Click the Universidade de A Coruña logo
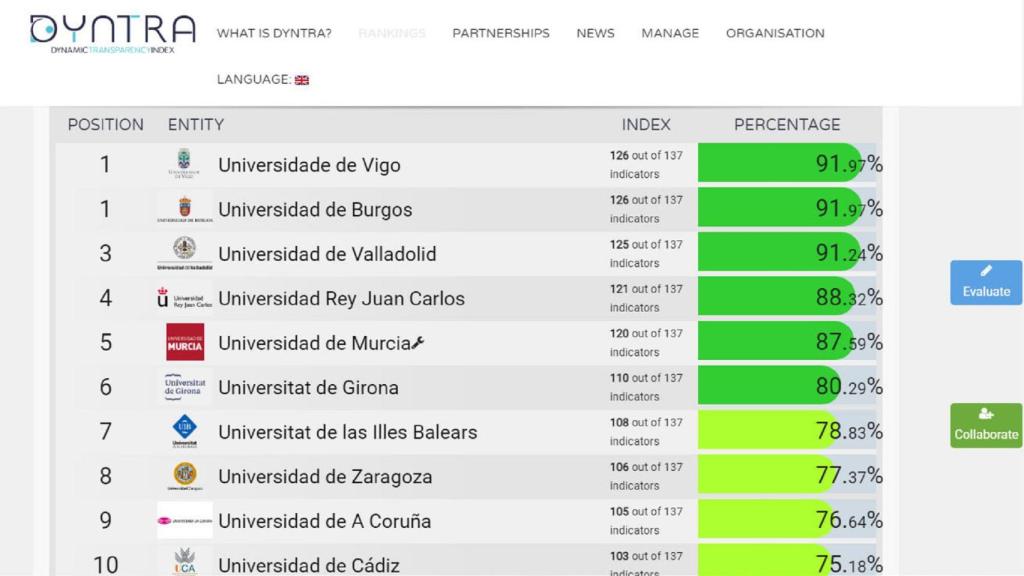The height and width of the screenshot is (576, 1024). tap(184, 519)
